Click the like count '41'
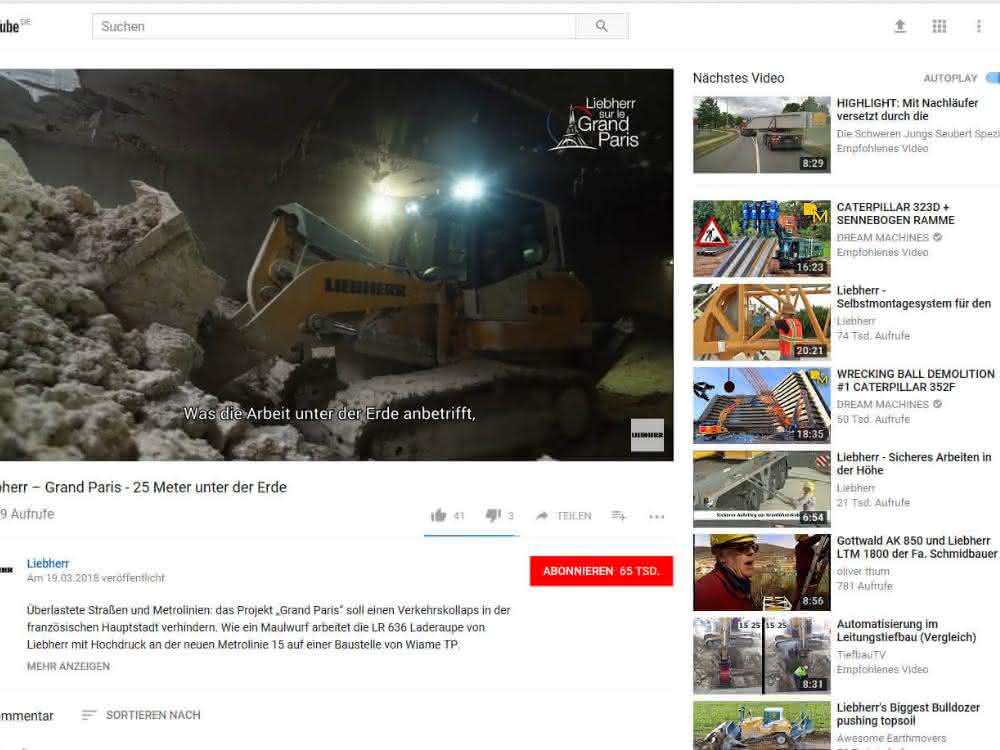This screenshot has width=1000, height=750. click(x=459, y=516)
